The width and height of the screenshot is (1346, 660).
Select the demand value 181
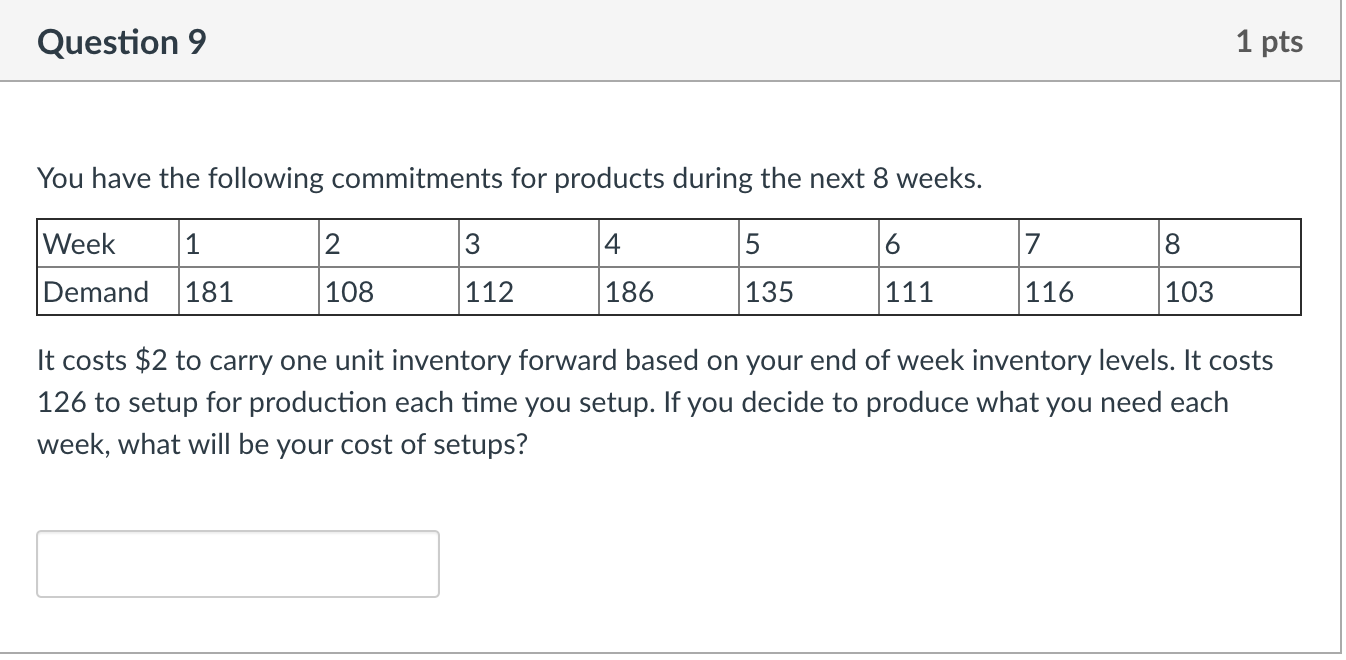tap(210, 292)
